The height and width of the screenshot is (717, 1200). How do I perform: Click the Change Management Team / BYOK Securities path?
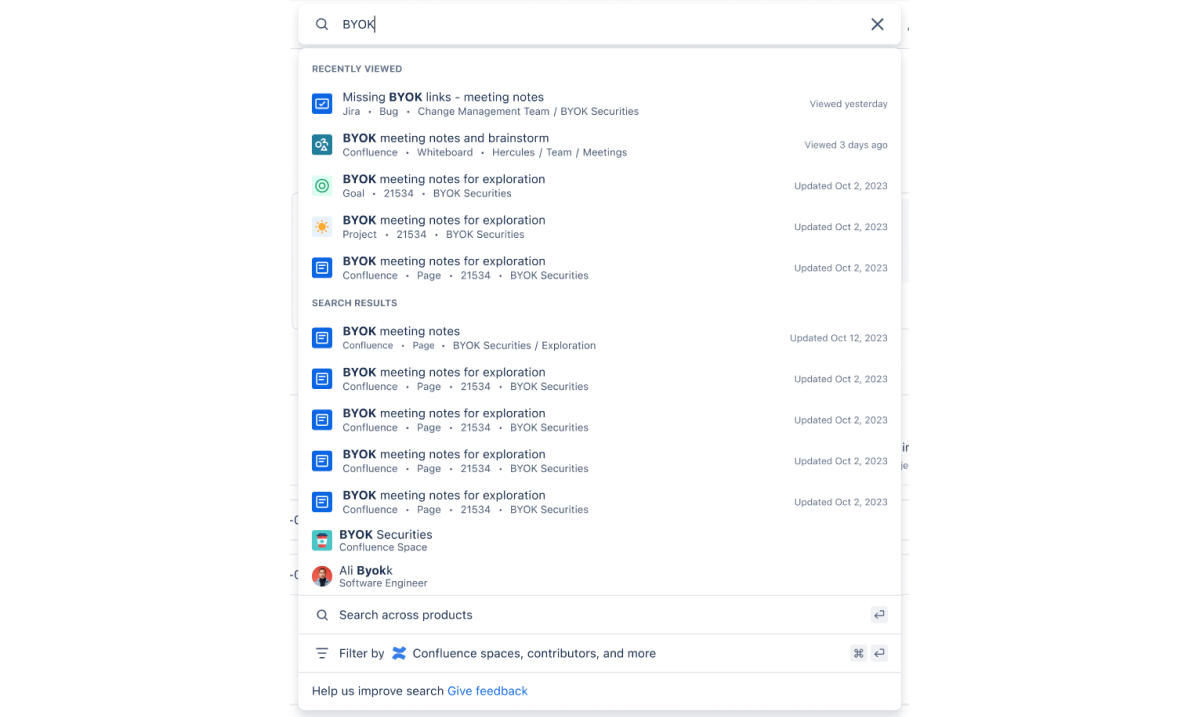[528, 111]
